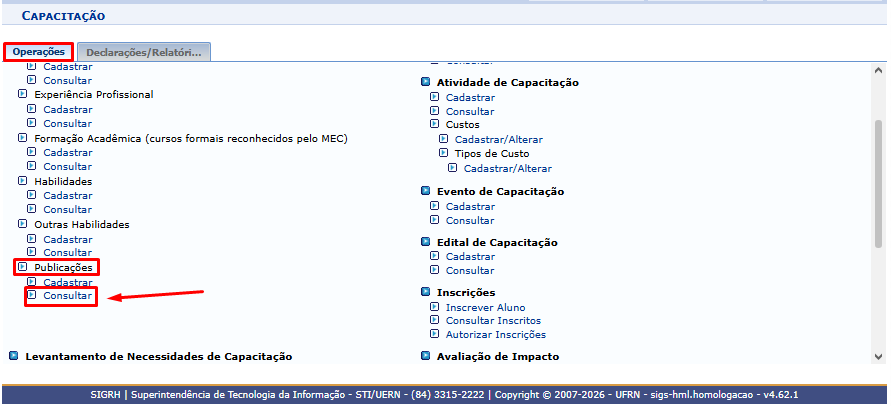Click the bullet icon beside Custos
The height and width of the screenshot is (406, 891).
434,123
